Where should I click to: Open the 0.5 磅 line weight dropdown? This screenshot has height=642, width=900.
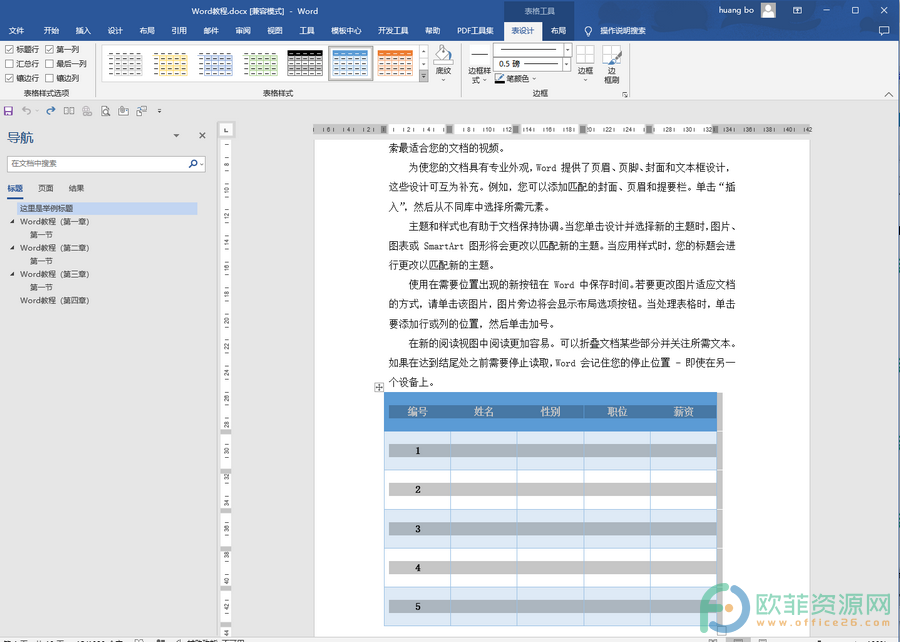[x=567, y=64]
